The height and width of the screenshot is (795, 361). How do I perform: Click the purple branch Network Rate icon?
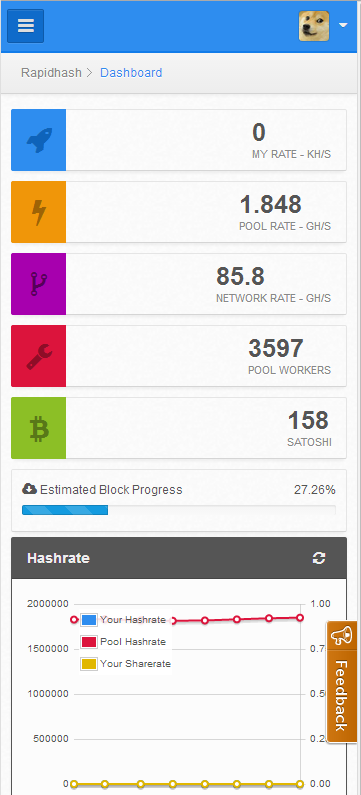[x=39, y=284]
